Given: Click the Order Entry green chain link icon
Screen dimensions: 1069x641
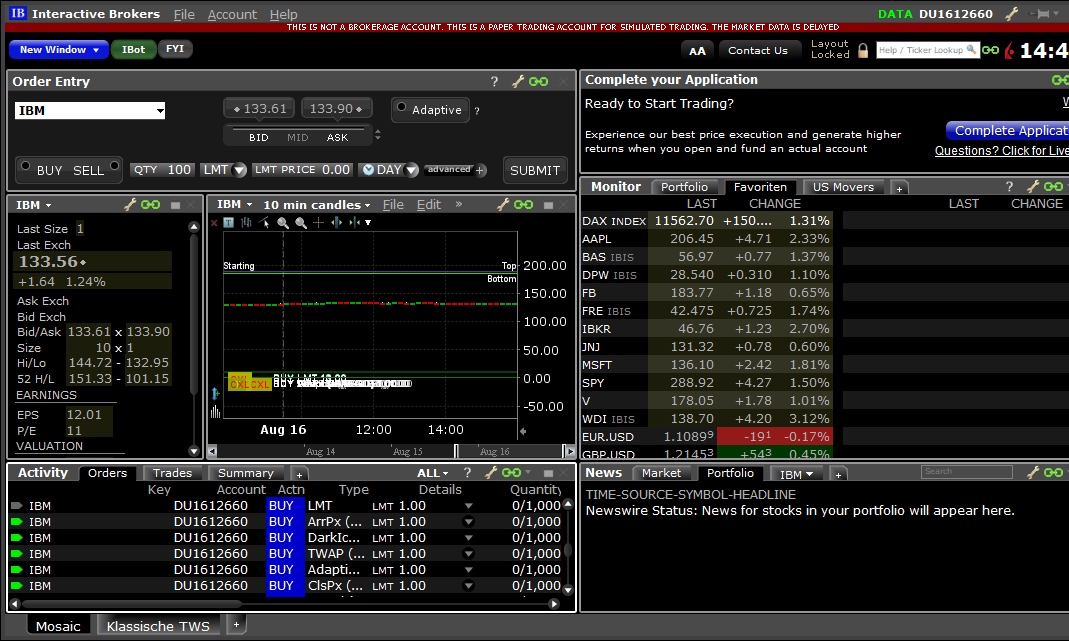Looking at the screenshot, I should tap(539, 81).
